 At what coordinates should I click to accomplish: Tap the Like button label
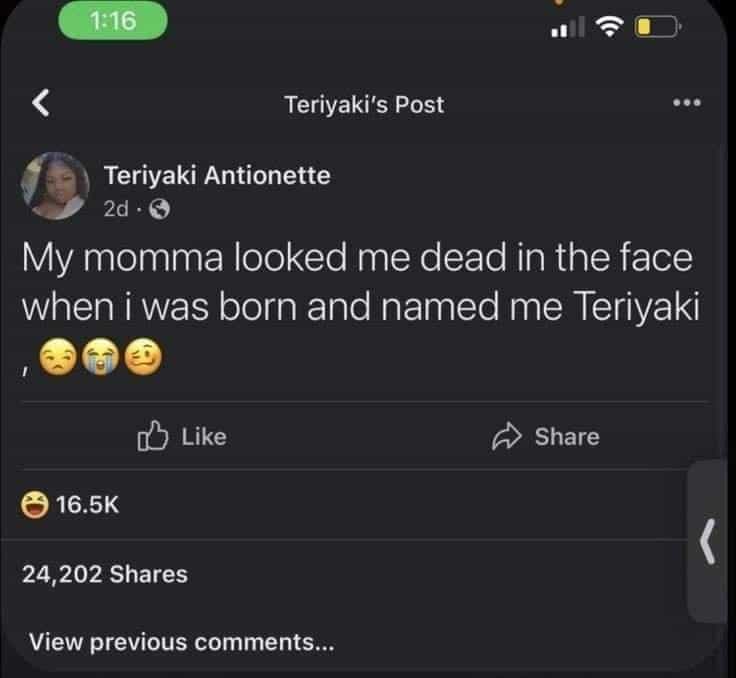click(204, 436)
